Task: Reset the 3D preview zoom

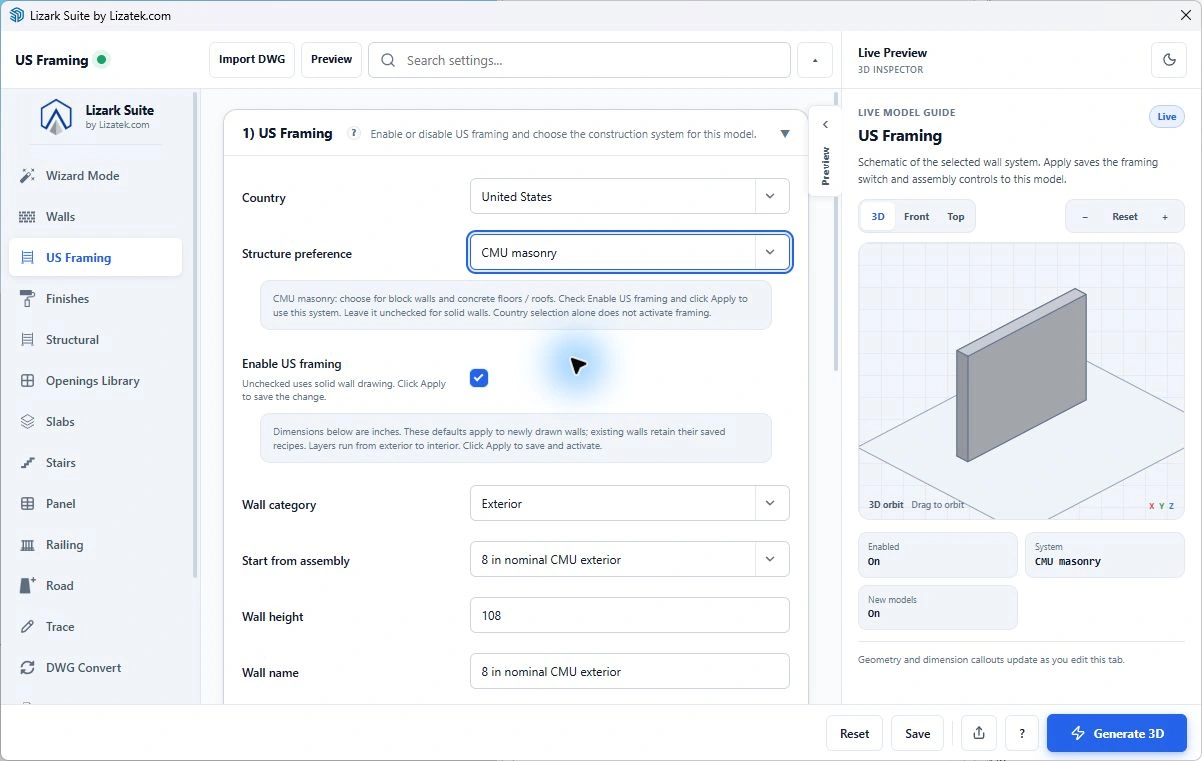Action: (x=1125, y=217)
